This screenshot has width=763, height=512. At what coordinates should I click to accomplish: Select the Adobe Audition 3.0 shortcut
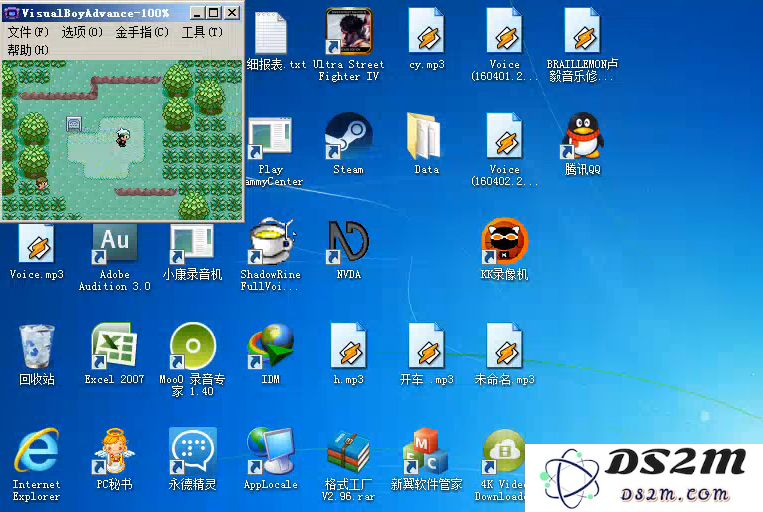click(114, 243)
